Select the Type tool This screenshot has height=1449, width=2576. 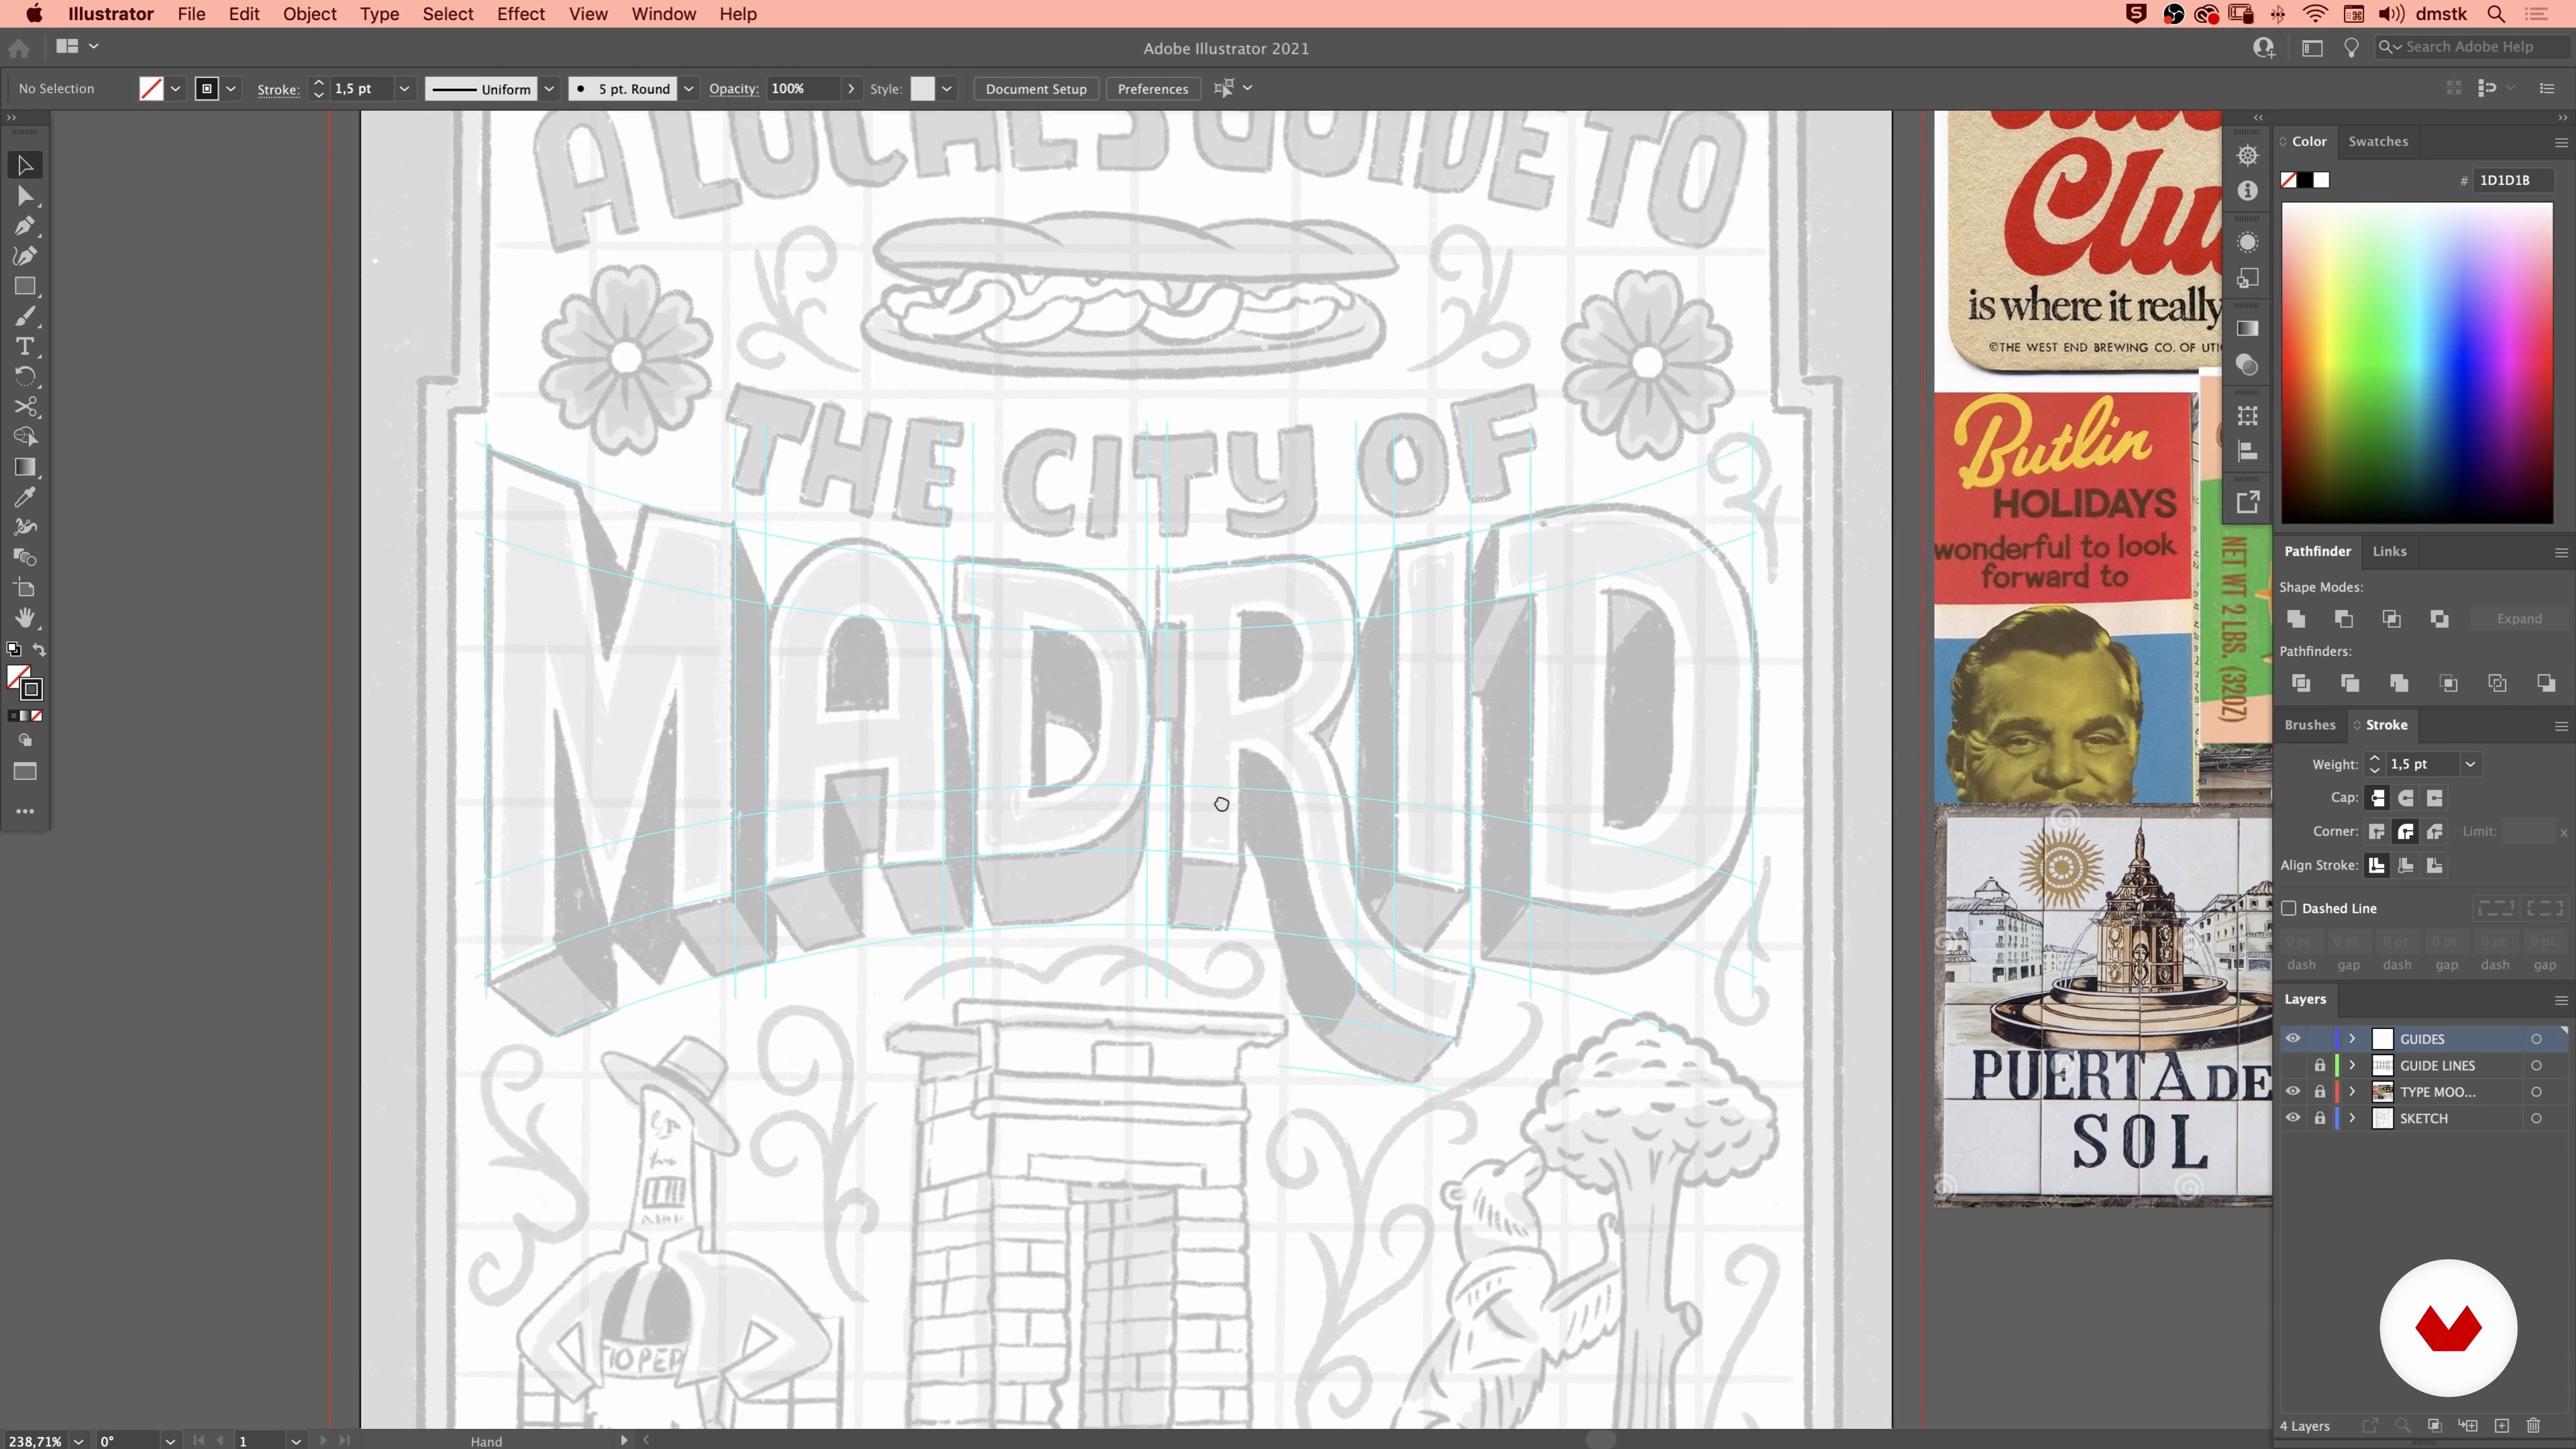(25, 346)
